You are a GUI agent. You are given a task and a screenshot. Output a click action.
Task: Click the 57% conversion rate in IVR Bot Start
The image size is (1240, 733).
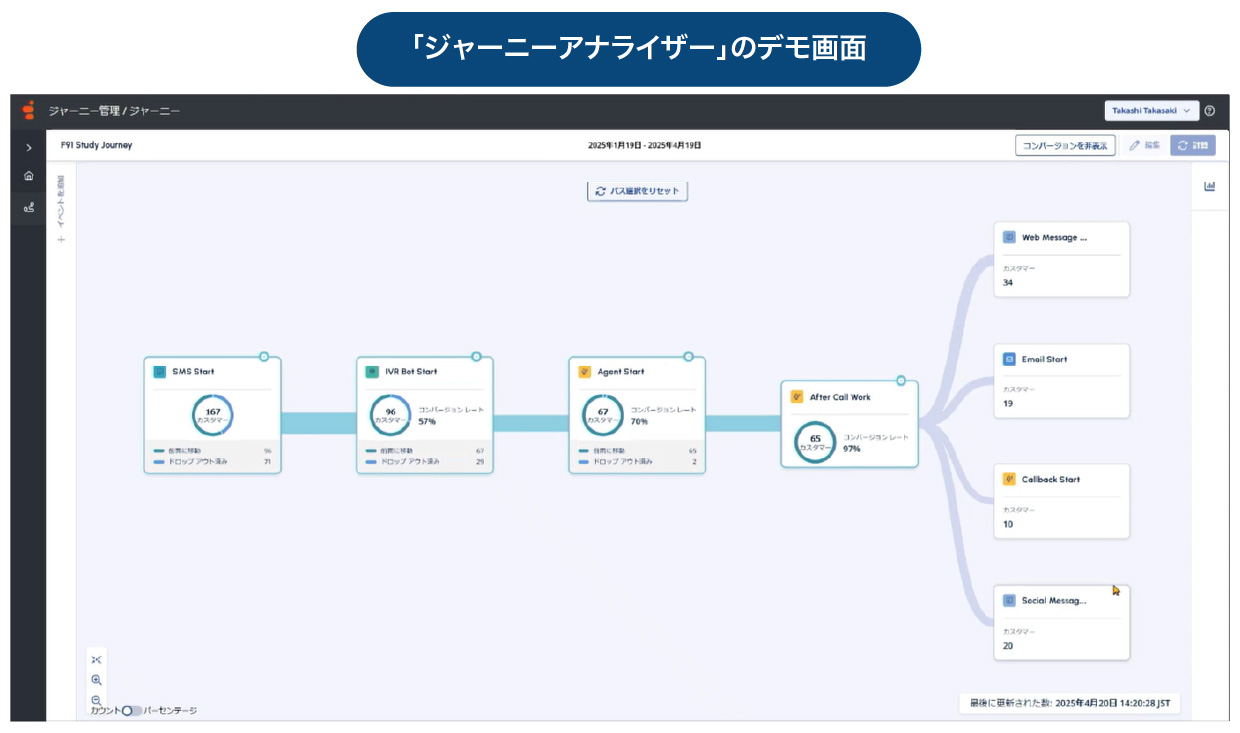pos(429,421)
